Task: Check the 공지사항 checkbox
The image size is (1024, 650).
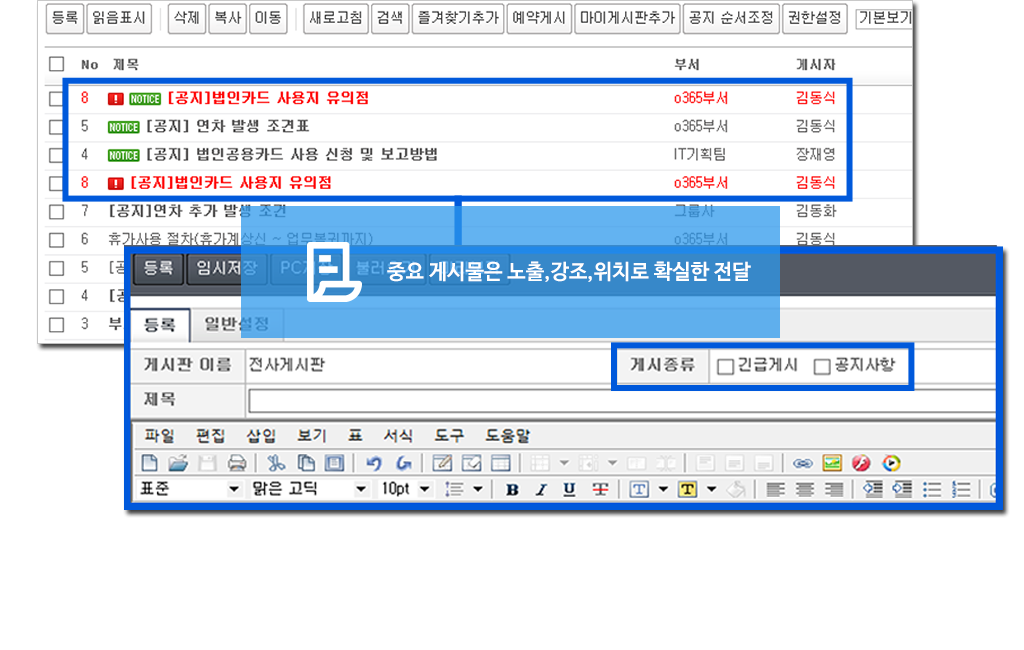Action: [x=822, y=367]
